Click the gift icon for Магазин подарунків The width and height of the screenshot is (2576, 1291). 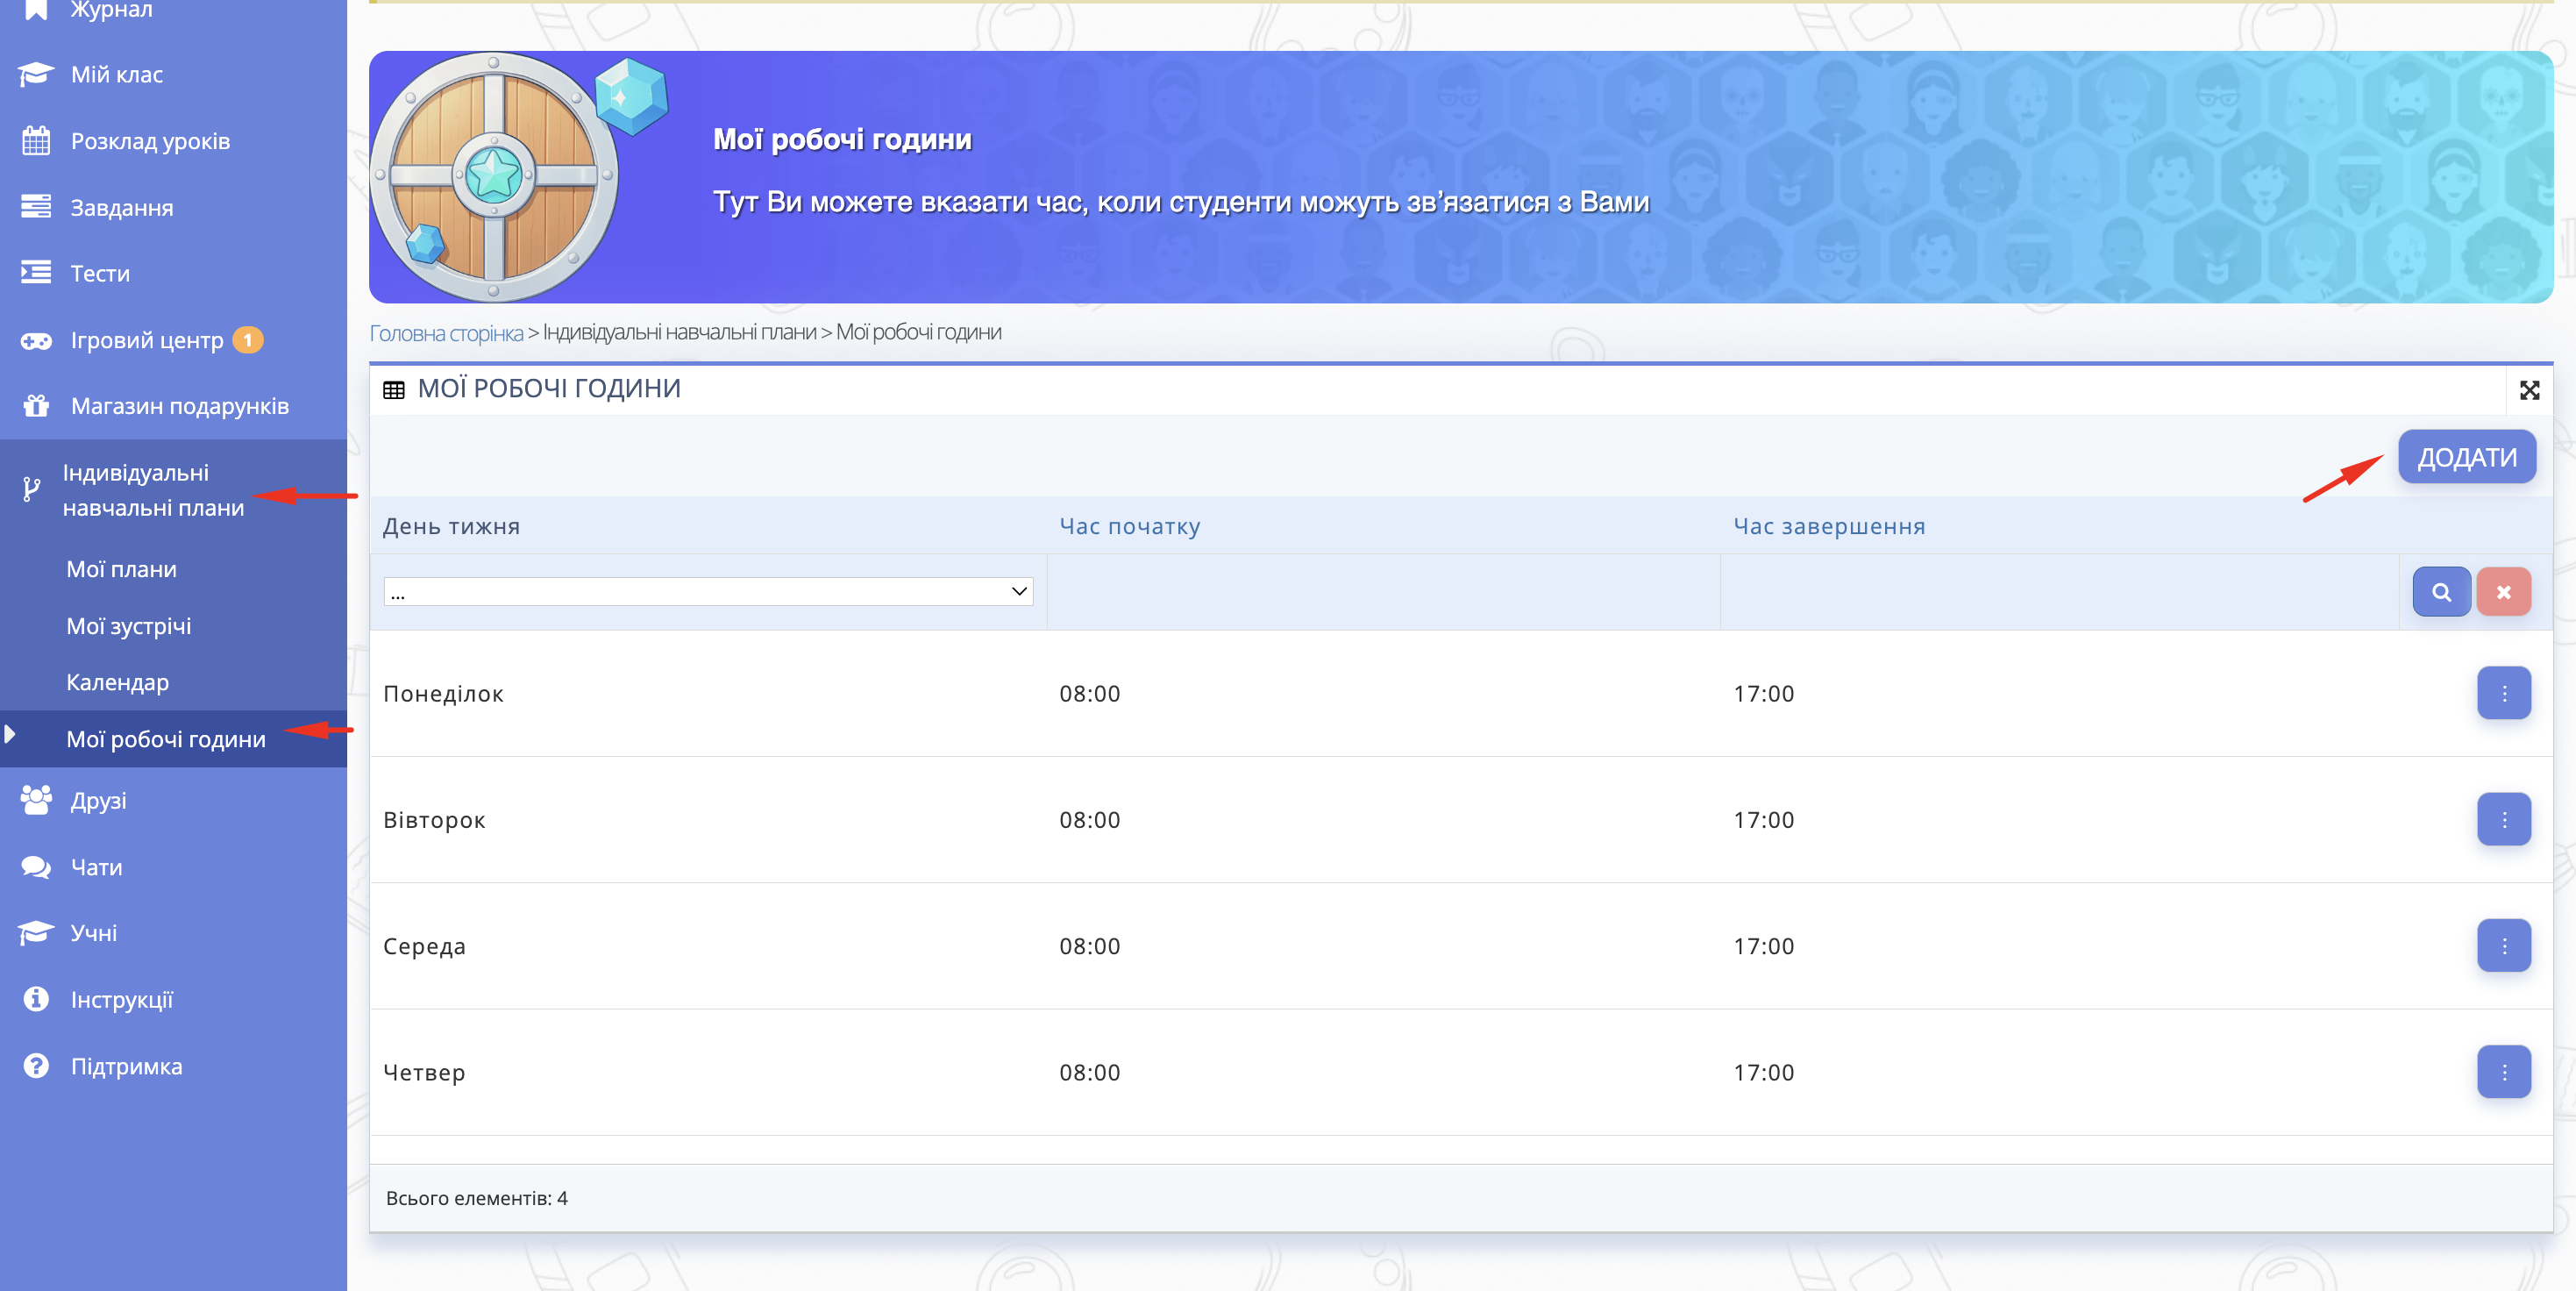click(36, 406)
